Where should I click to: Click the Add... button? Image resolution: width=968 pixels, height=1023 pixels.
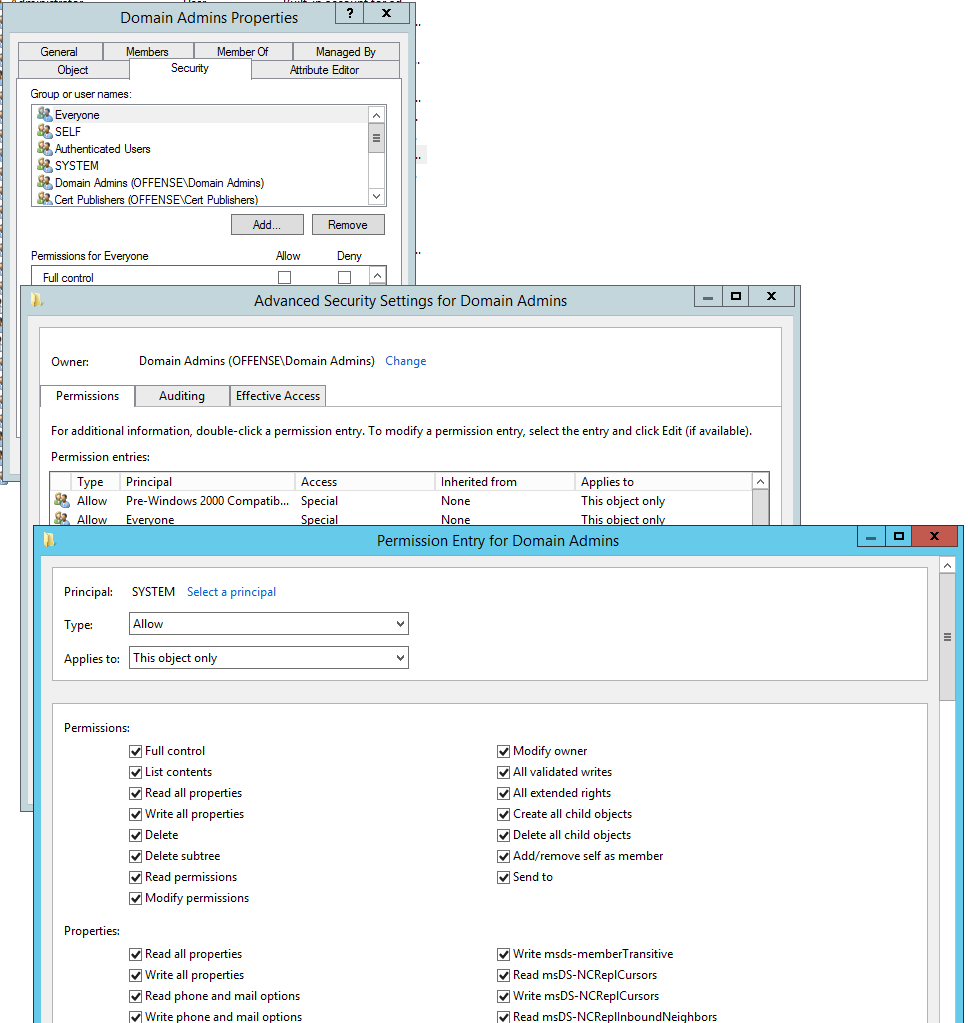[267, 225]
